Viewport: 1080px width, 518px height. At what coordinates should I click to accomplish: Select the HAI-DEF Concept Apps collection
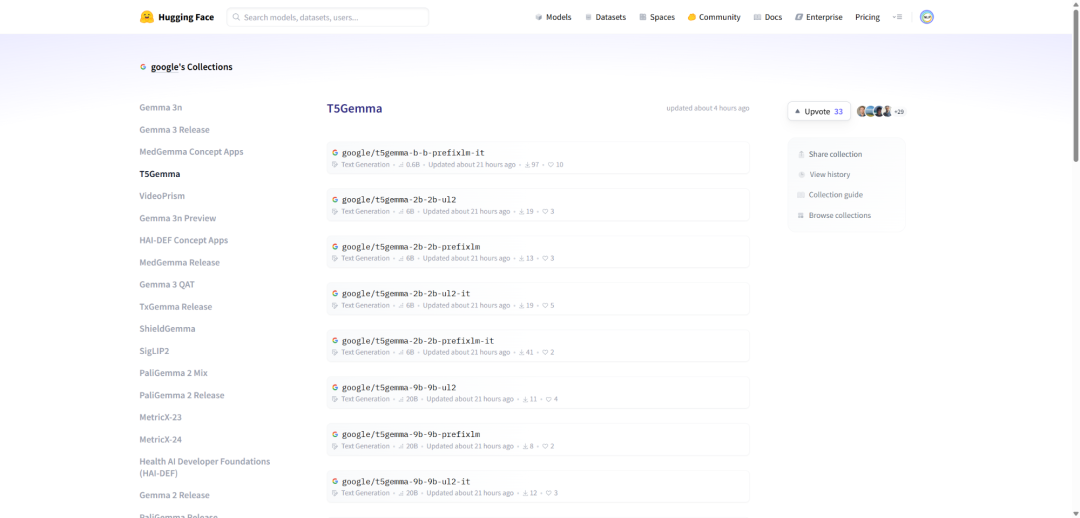[x=183, y=240]
